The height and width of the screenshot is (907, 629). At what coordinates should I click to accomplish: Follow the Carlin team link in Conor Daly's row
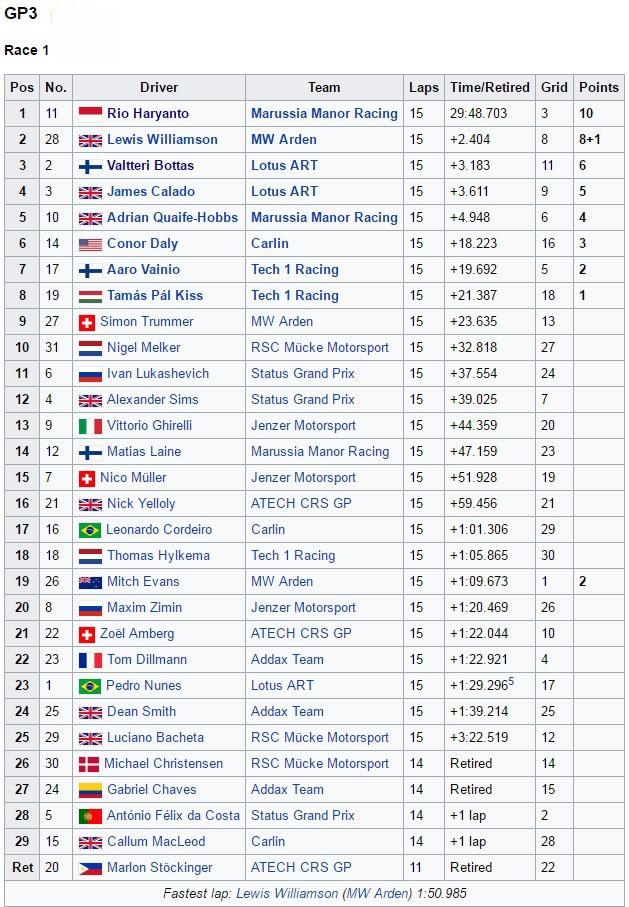click(x=270, y=244)
